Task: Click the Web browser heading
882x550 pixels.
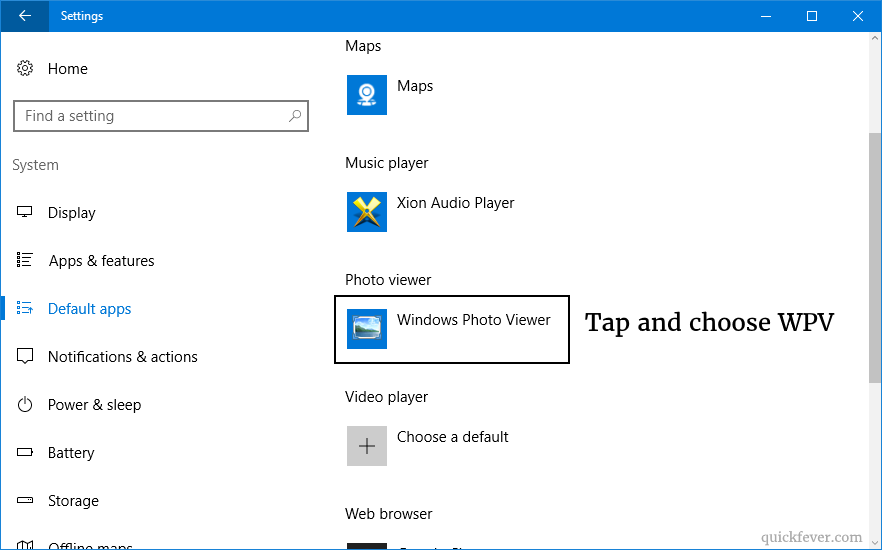Action: (x=389, y=514)
